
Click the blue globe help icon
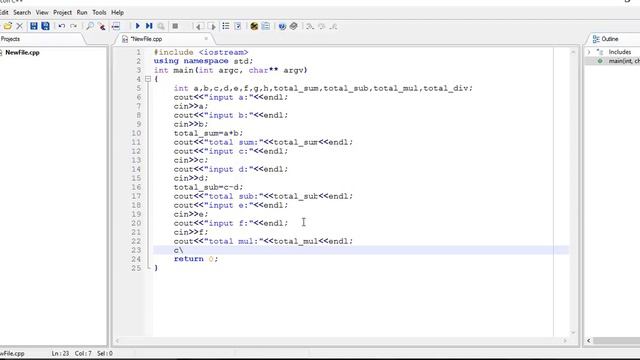[x=282, y=27]
